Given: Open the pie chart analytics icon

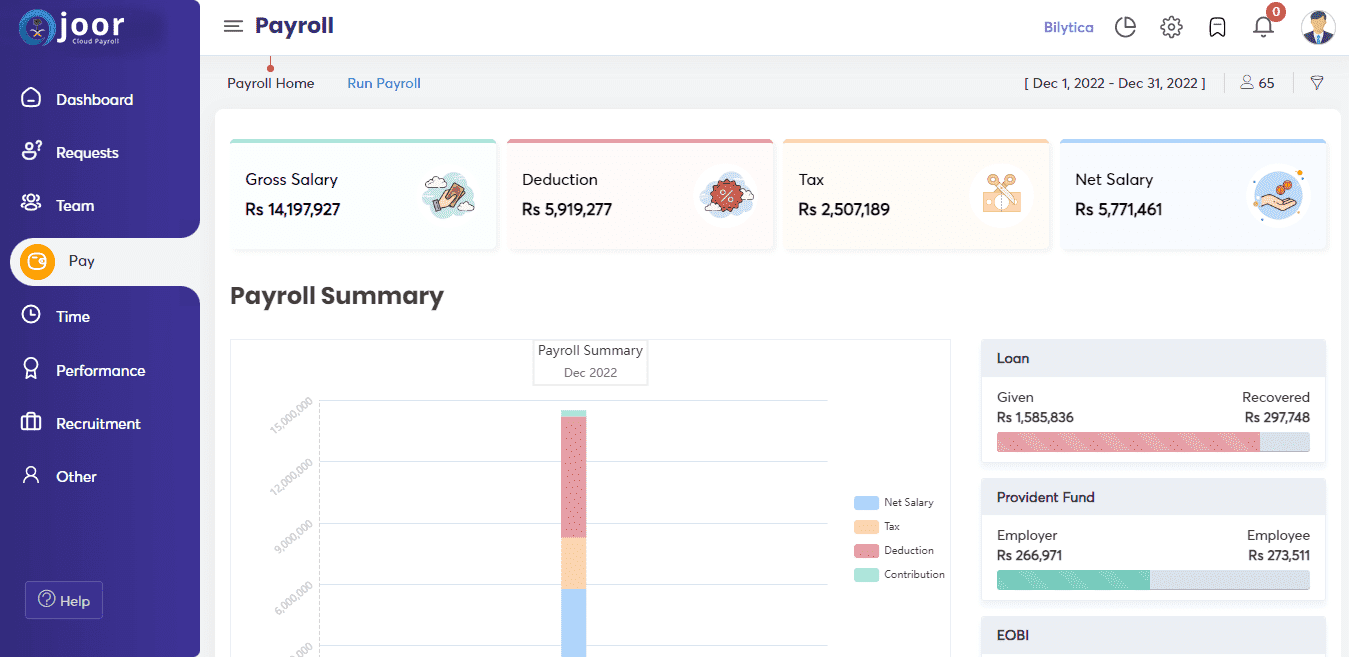Looking at the screenshot, I should (x=1125, y=27).
